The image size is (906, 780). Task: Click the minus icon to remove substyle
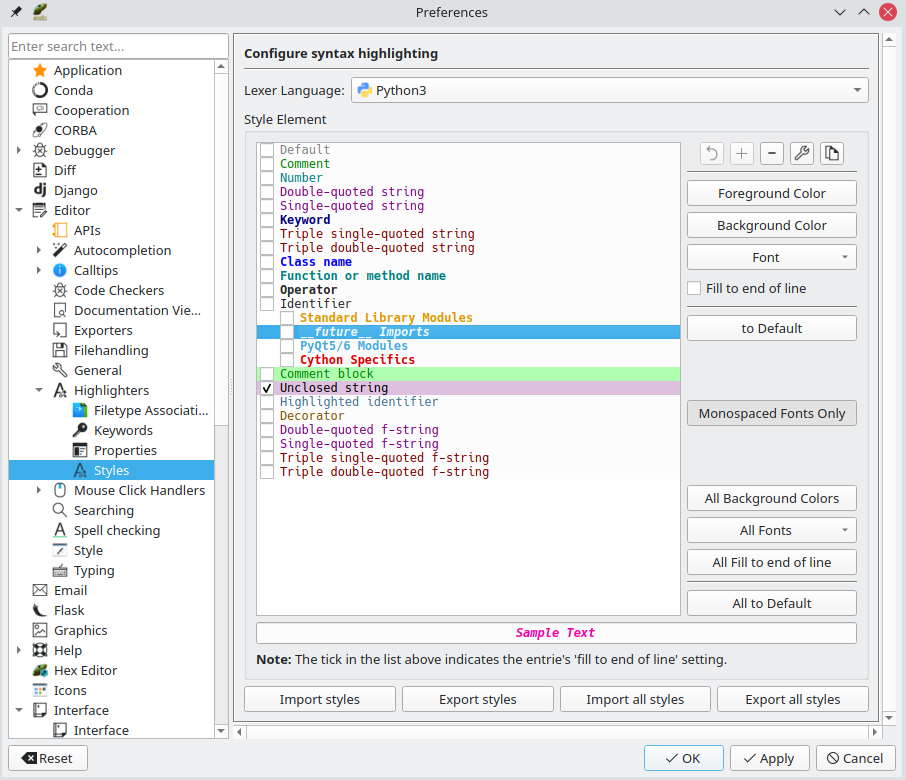pos(771,153)
